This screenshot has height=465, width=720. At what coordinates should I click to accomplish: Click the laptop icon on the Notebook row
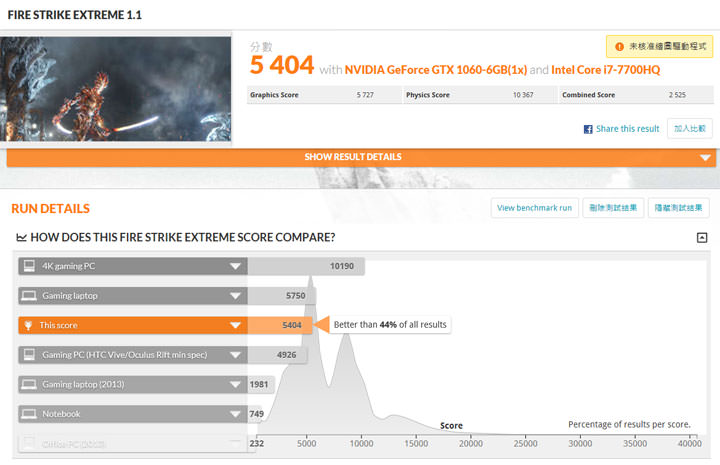click(x=29, y=414)
